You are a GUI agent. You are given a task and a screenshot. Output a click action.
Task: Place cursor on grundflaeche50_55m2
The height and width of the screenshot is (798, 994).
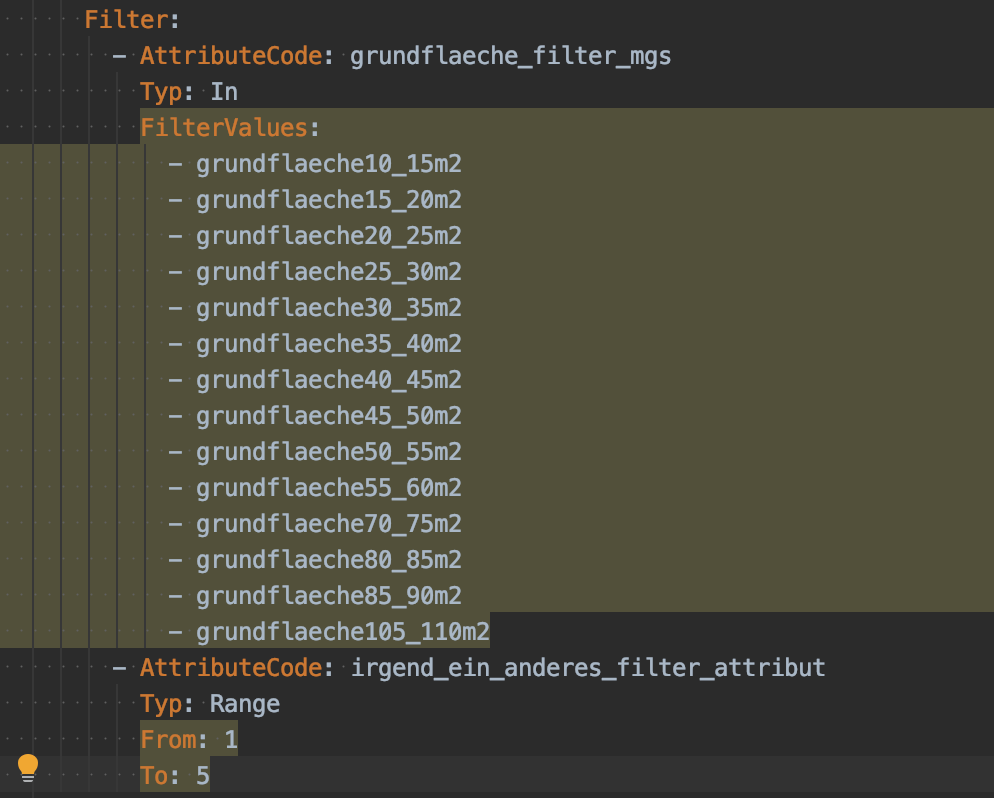[328, 451]
